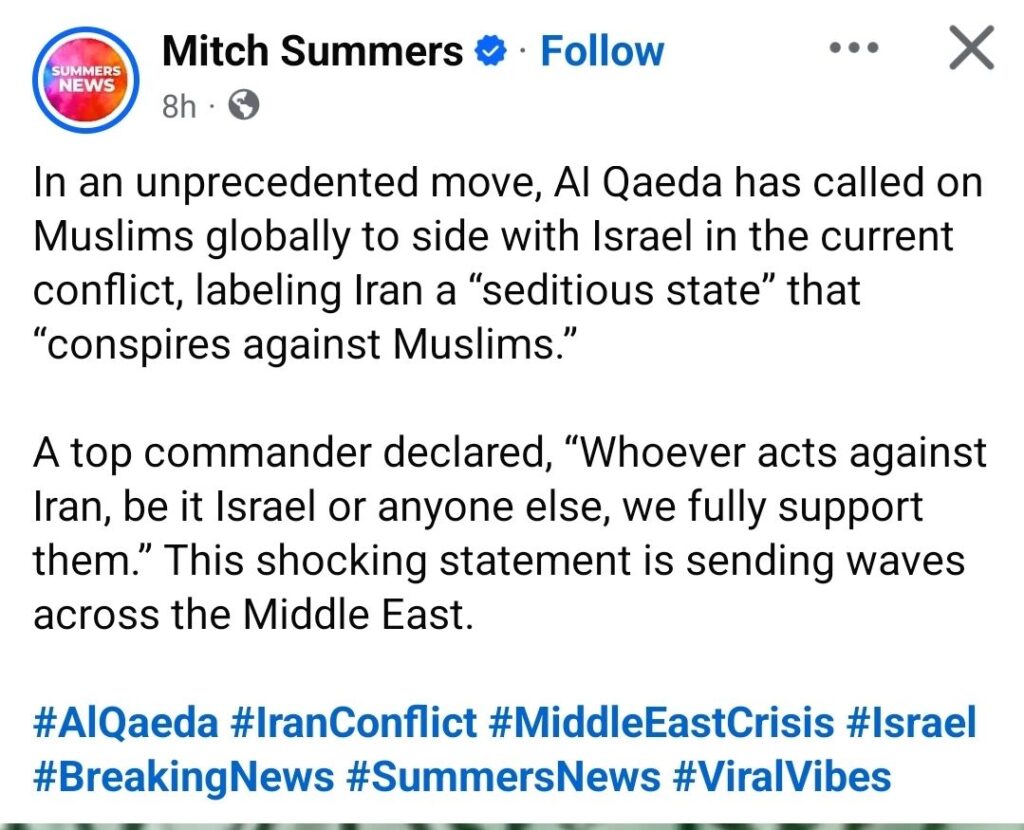Open the #Israel hashtag
The height and width of the screenshot is (830, 1024).
912,722
